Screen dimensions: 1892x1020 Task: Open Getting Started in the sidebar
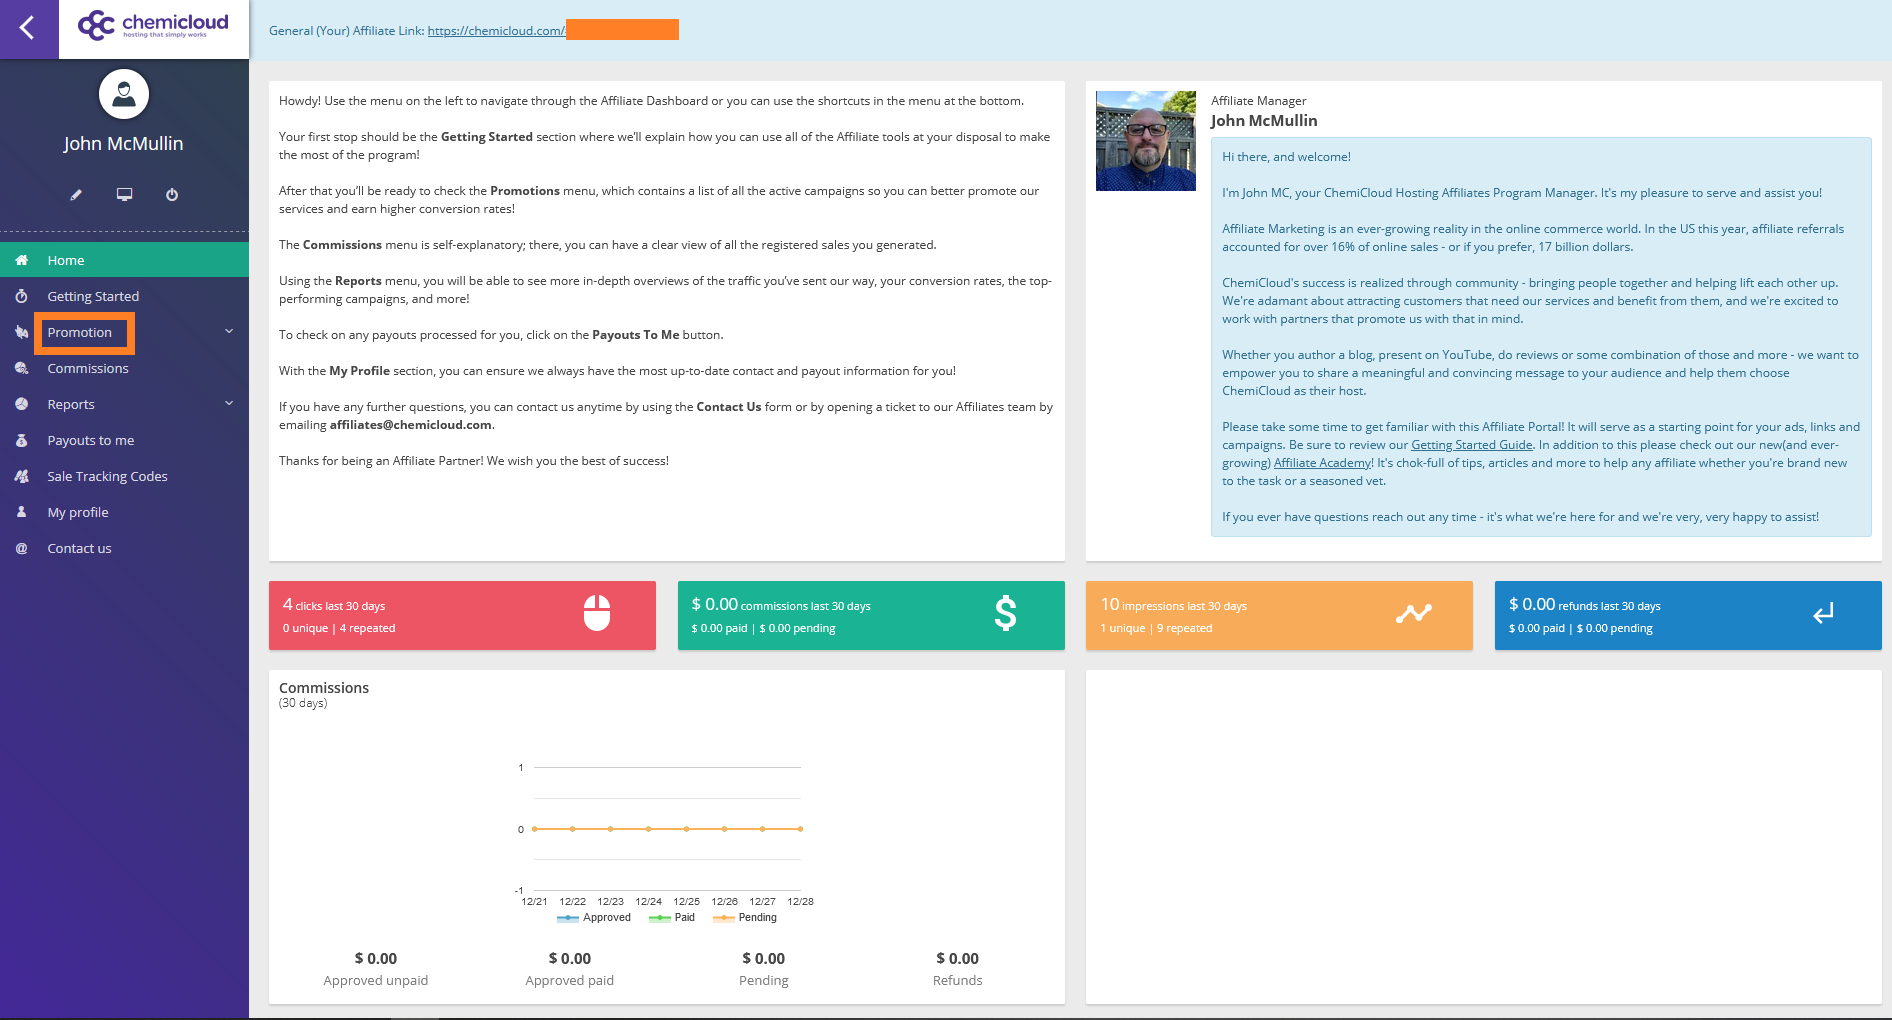pyautogui.click(x=93, y=296)
